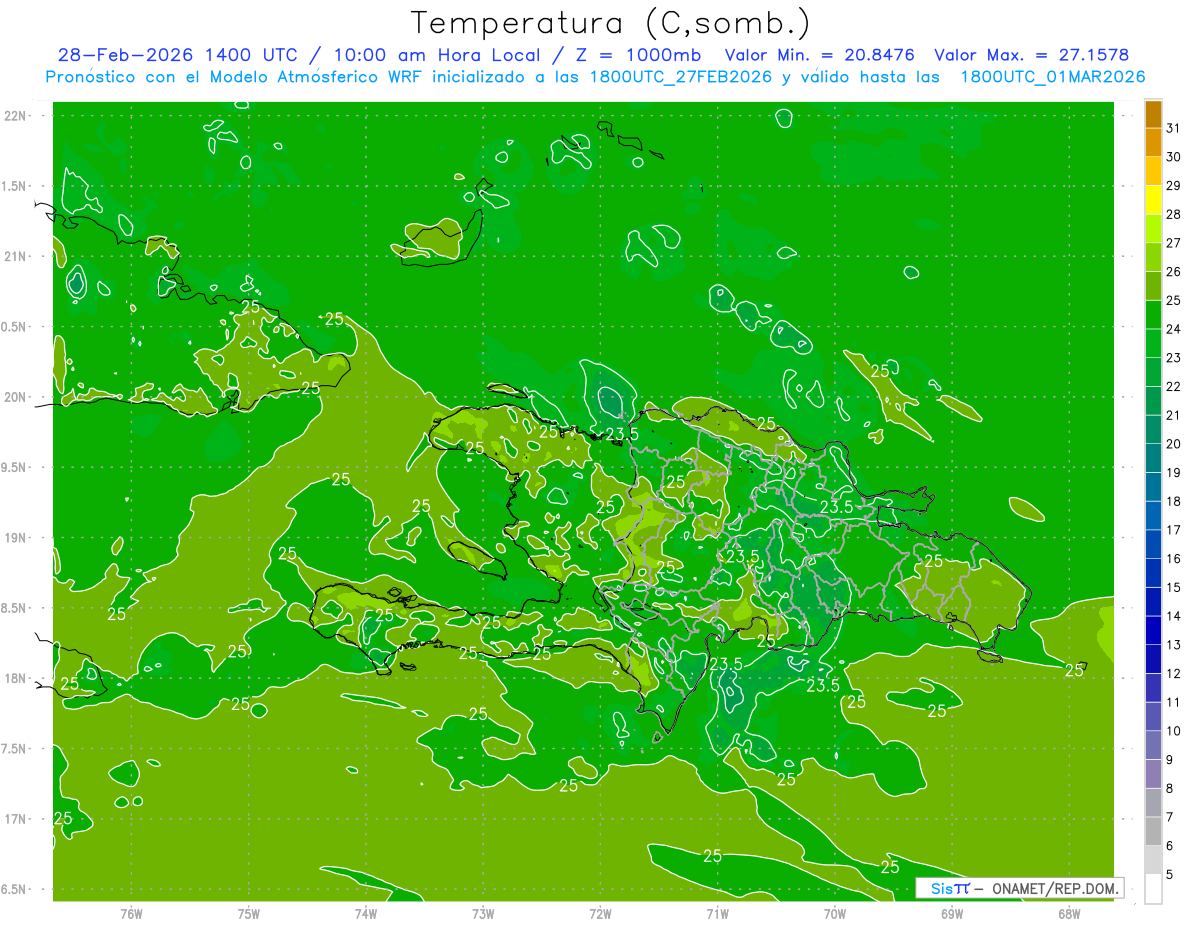Click the 18N latitude axis label
Screen dimensions: 1200x927
(15, 678)
